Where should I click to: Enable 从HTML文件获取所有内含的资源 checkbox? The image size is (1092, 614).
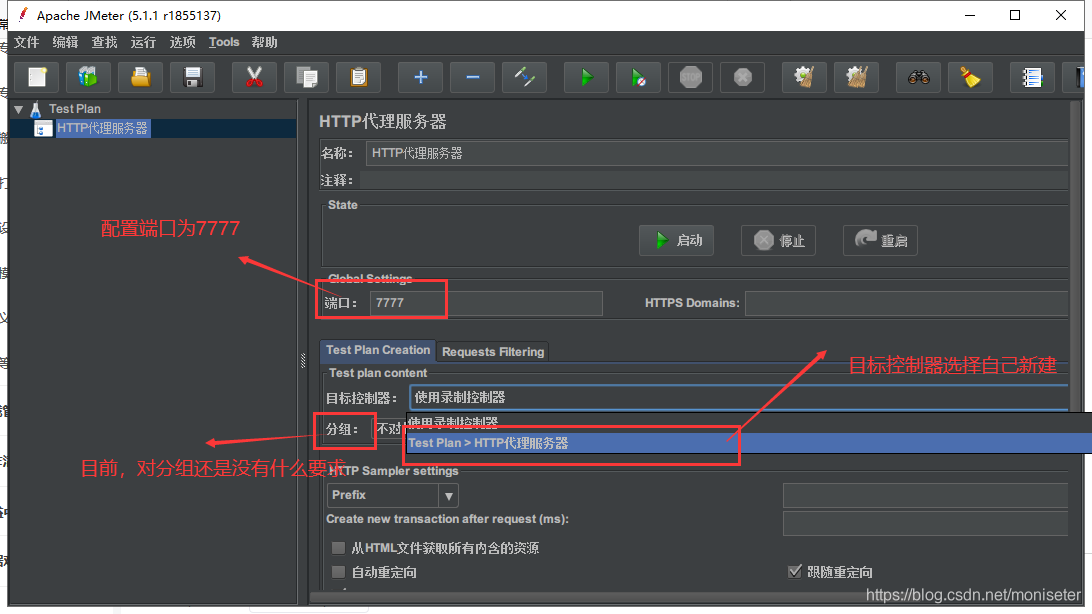[x=338, y=548]
